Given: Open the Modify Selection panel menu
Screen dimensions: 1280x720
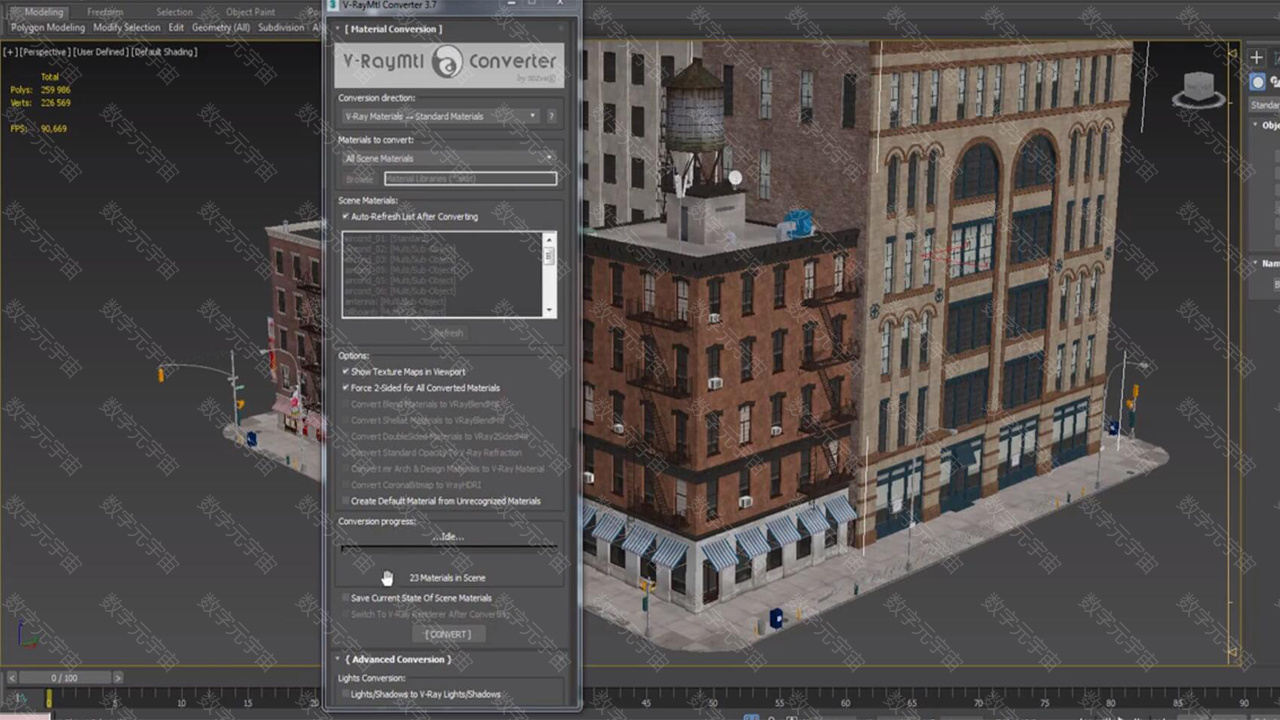Looking at the screenshot, I should [126, 28].
